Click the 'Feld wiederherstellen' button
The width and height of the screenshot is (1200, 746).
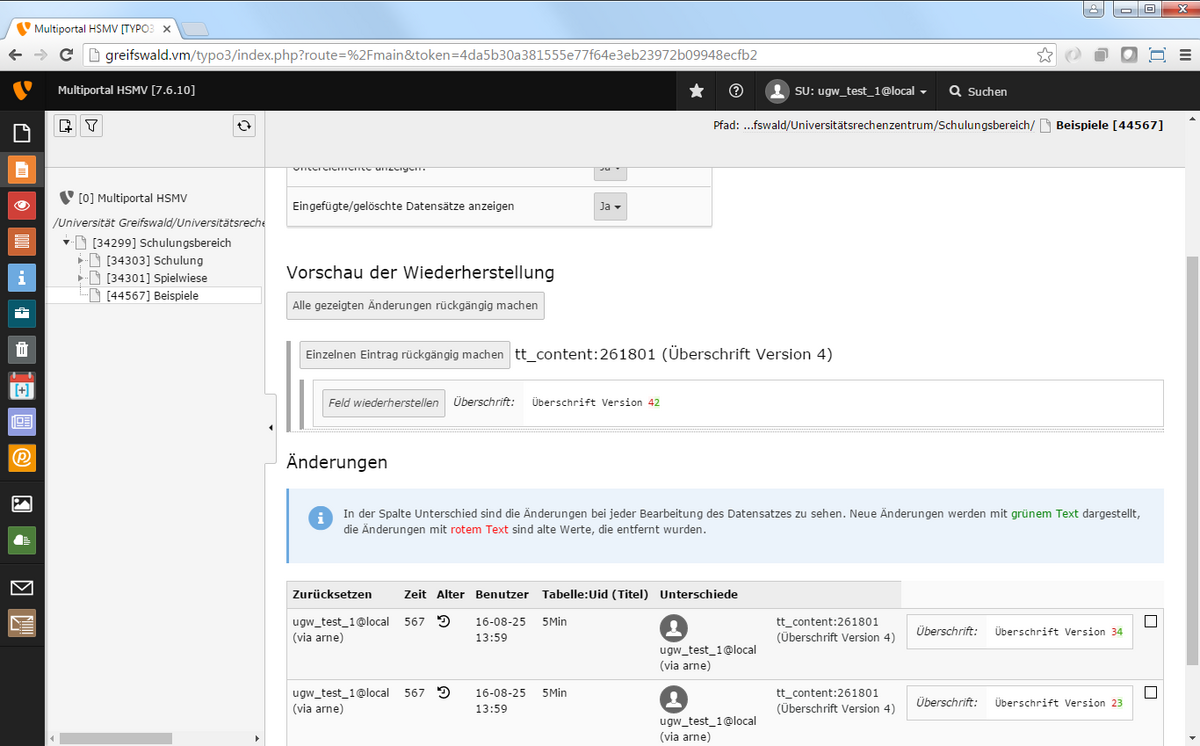[383, 403]
